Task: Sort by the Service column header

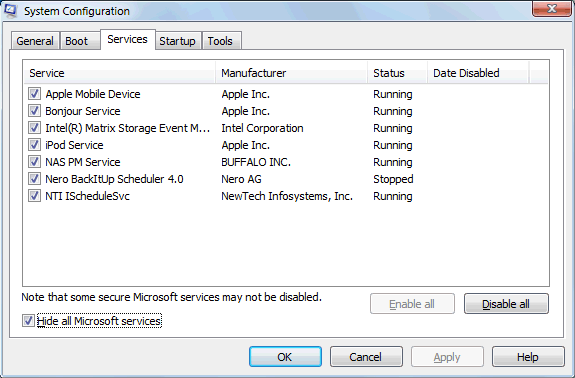Action: coord(120,73)
